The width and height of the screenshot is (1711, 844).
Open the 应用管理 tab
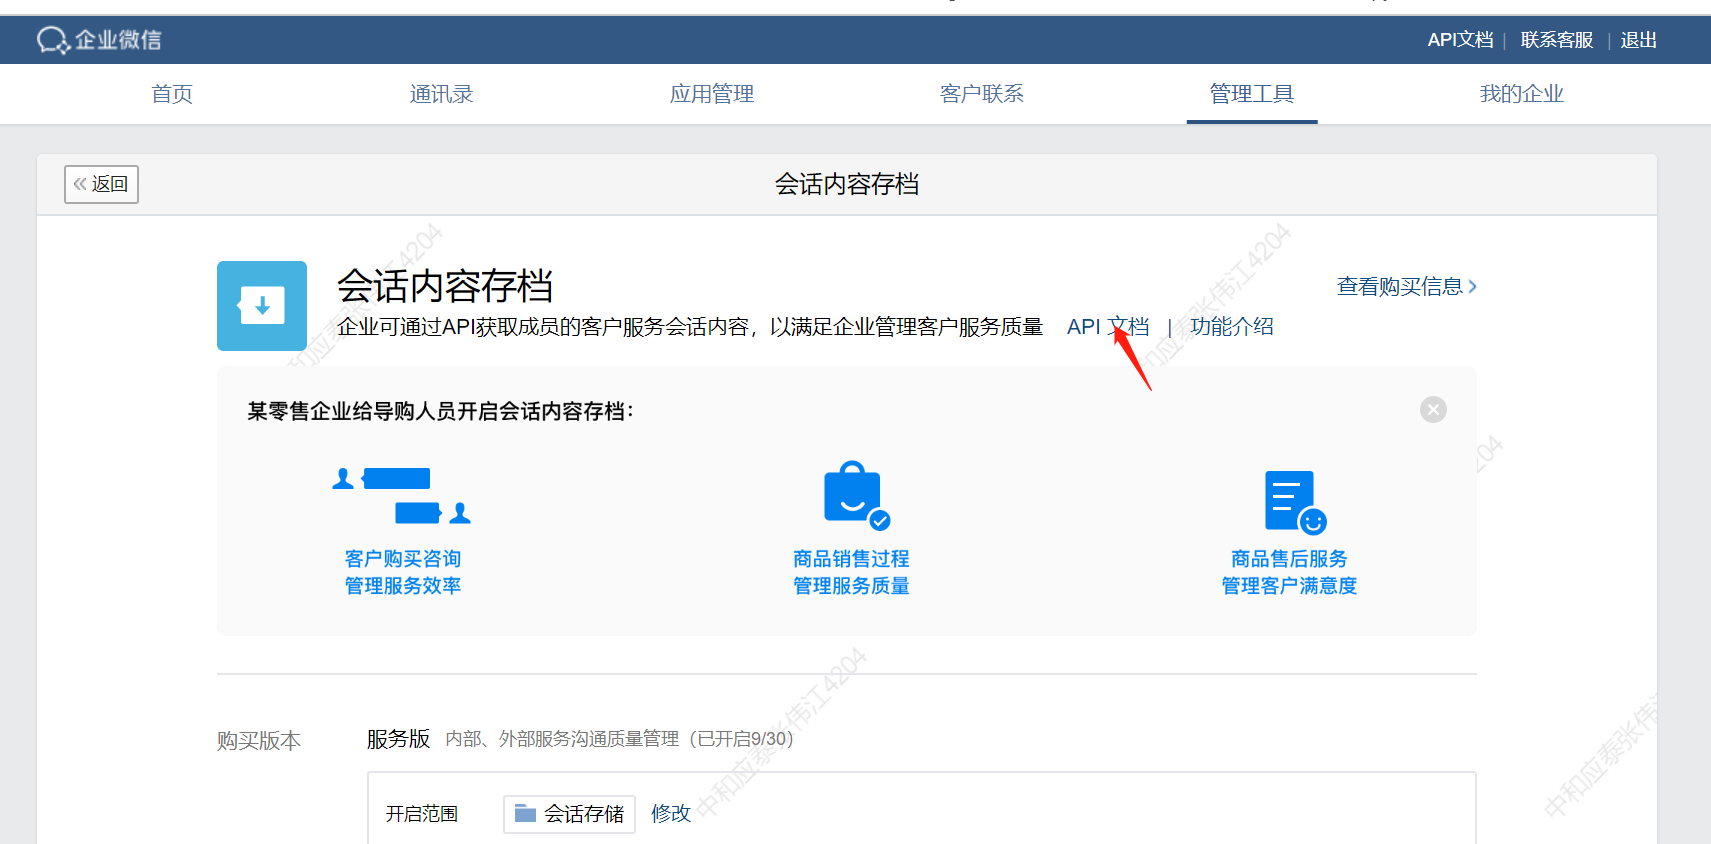[x=712, y=94]
